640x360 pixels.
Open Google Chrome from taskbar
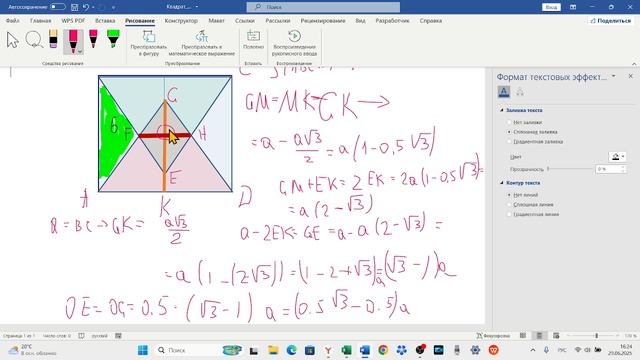point(383,350)
